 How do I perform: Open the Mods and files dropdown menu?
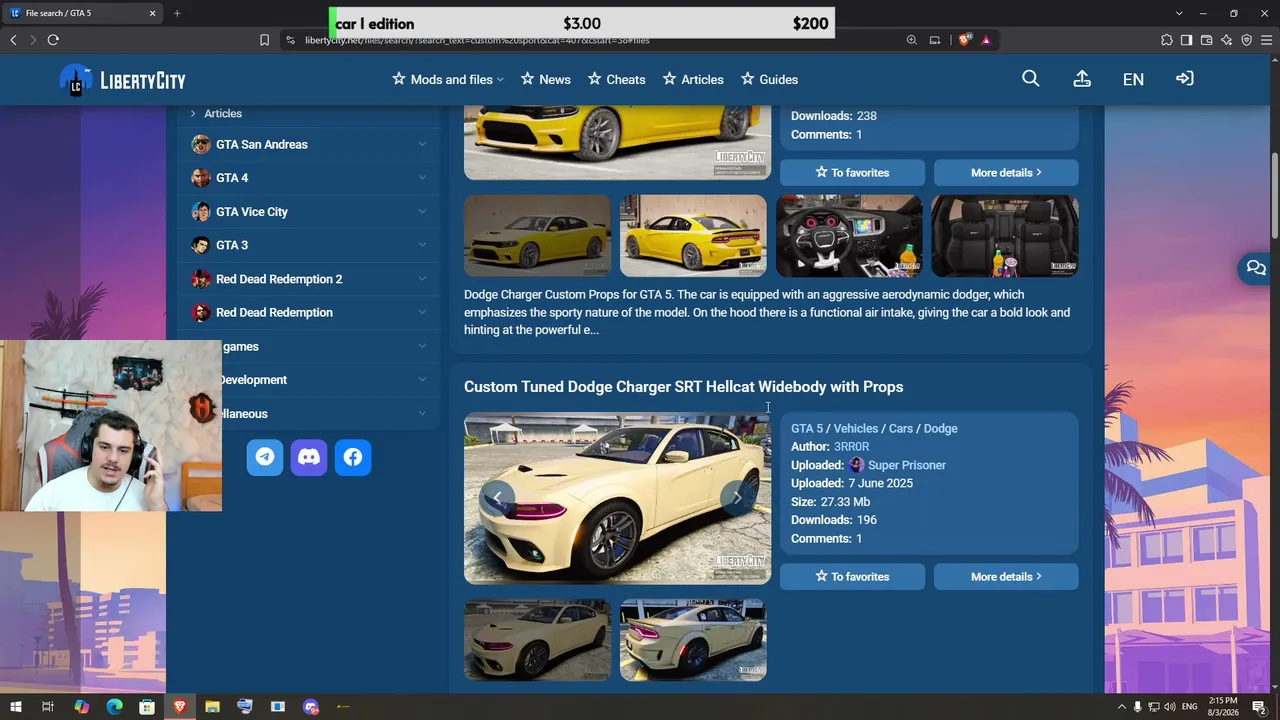[x=448, y=79]
